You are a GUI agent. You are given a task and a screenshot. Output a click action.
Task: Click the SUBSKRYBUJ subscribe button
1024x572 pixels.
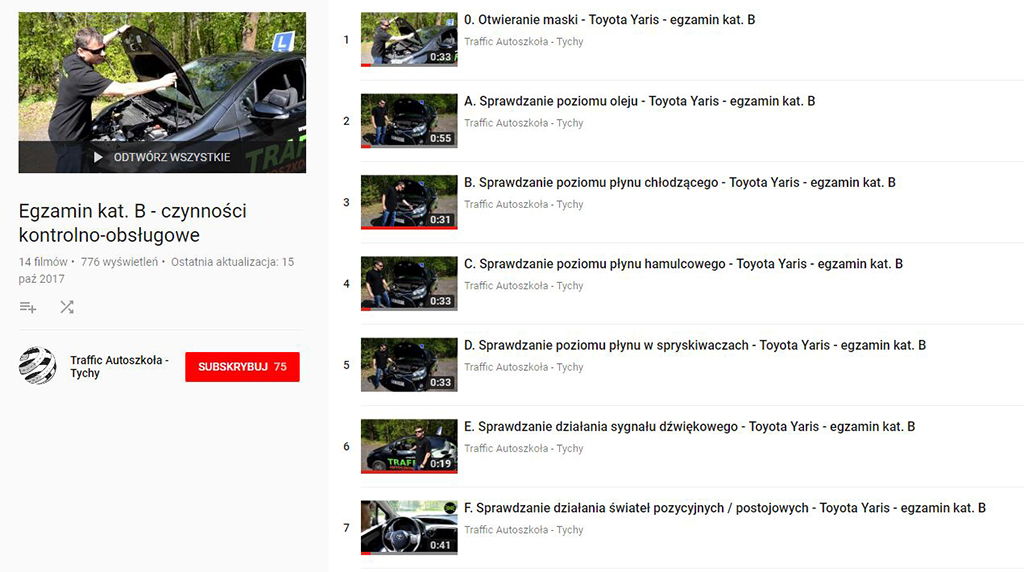(x=242, y=367)
